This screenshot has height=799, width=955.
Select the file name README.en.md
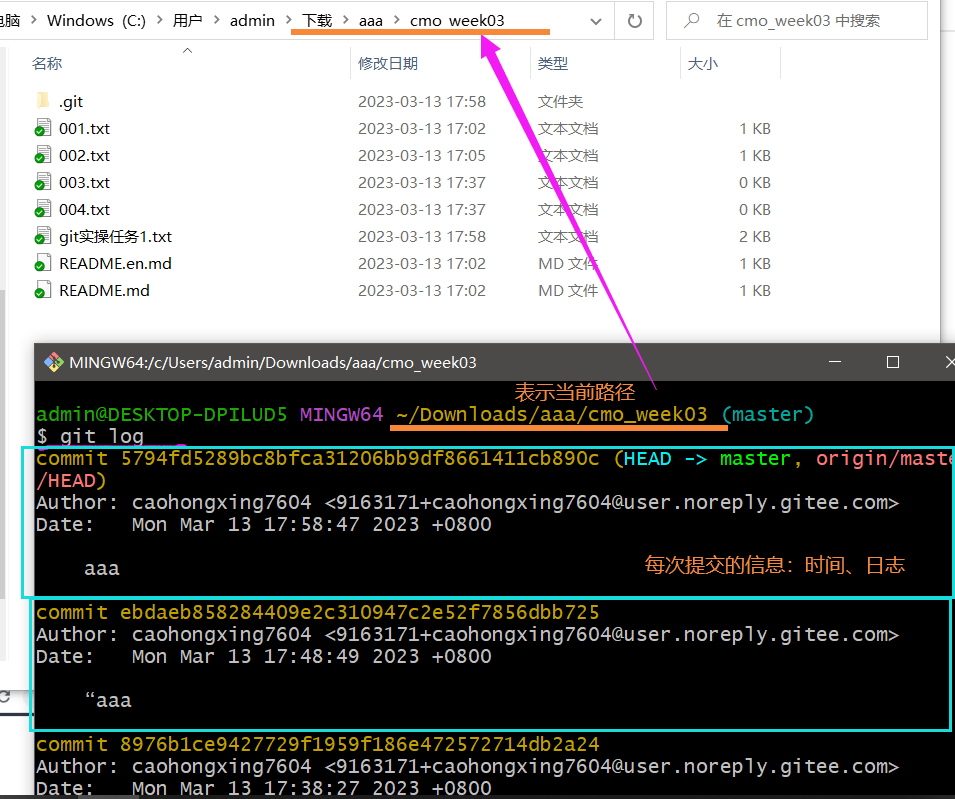pyautogui.click(x=115, y=263)
